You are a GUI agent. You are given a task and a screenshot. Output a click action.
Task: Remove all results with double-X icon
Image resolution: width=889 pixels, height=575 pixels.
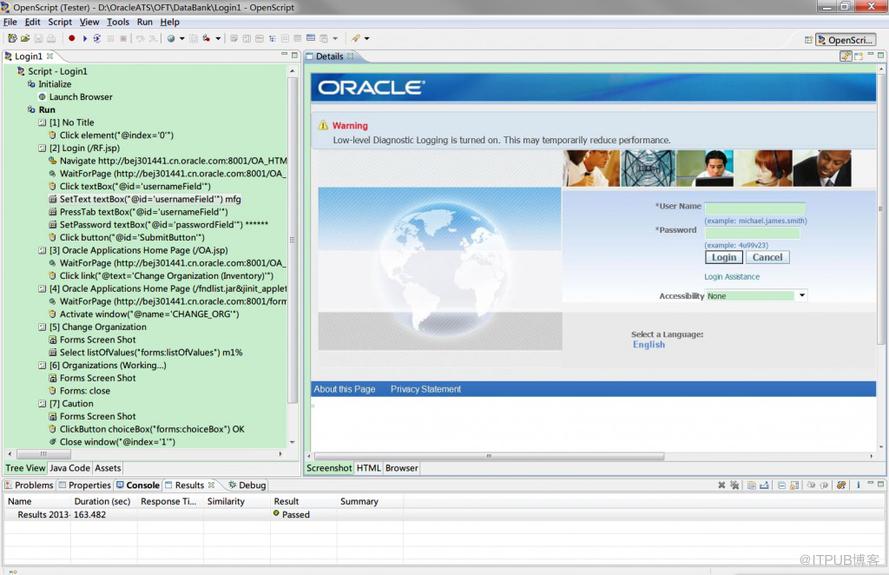[735, 485]
